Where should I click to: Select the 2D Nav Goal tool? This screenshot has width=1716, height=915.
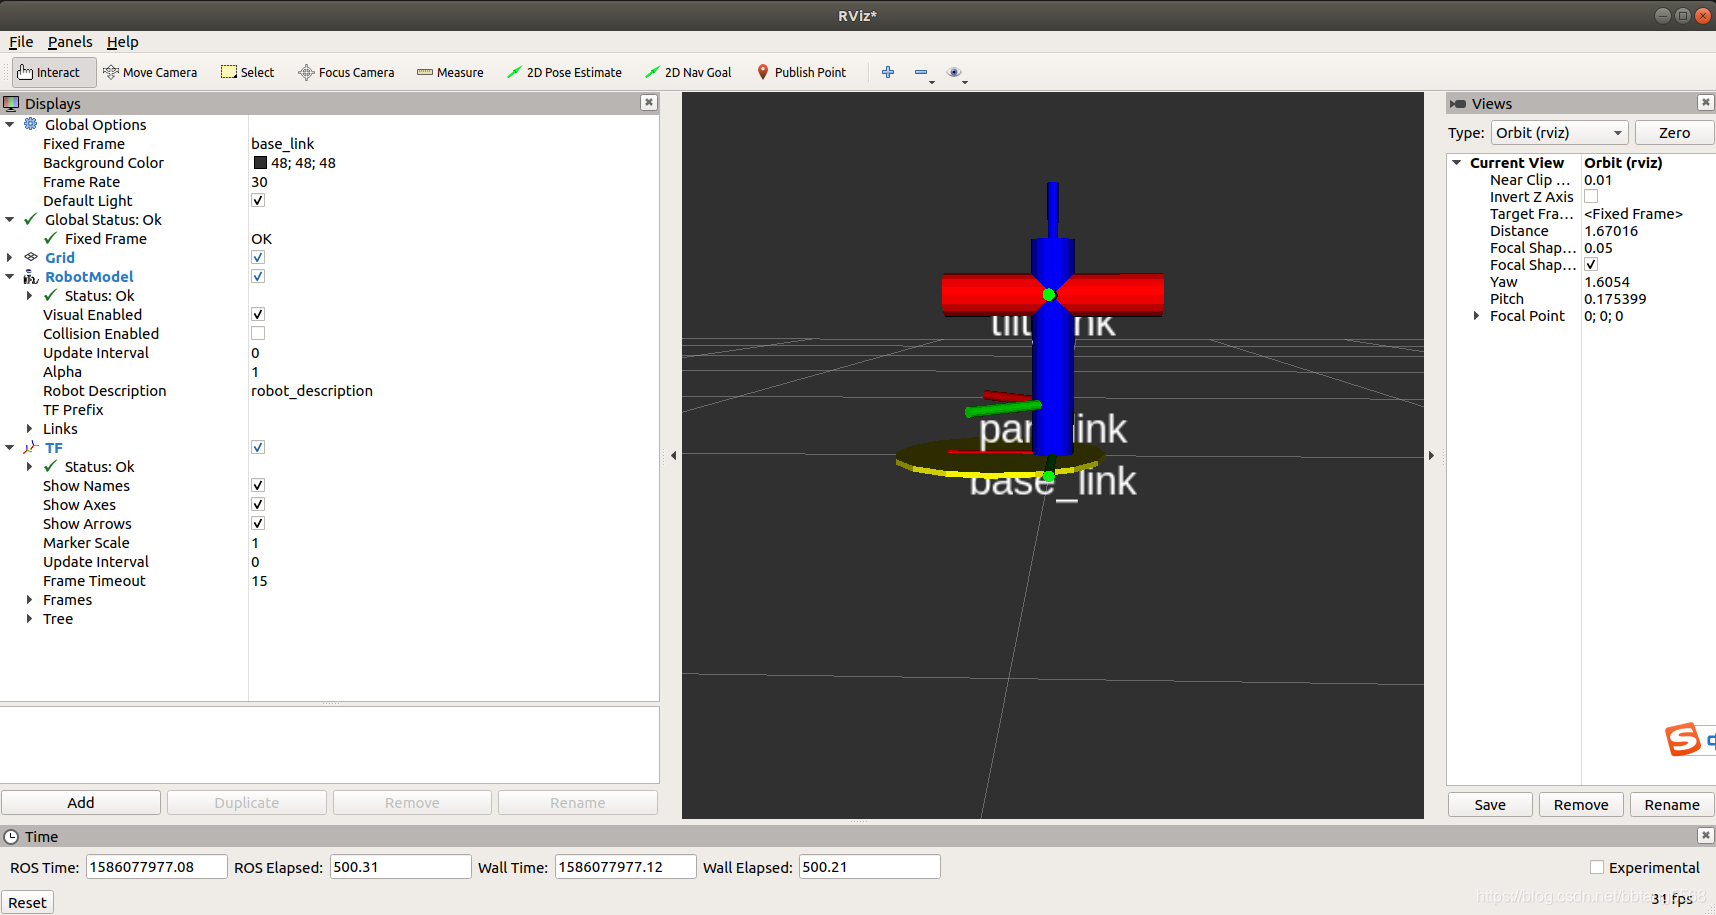[x=689, y=72]
